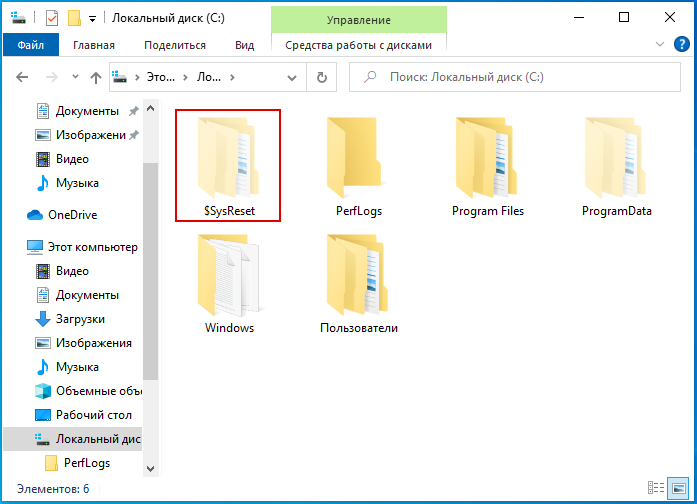Switch to the Поделиться ribbon tab
Screen dimensions: 697x504
(175, 45)
